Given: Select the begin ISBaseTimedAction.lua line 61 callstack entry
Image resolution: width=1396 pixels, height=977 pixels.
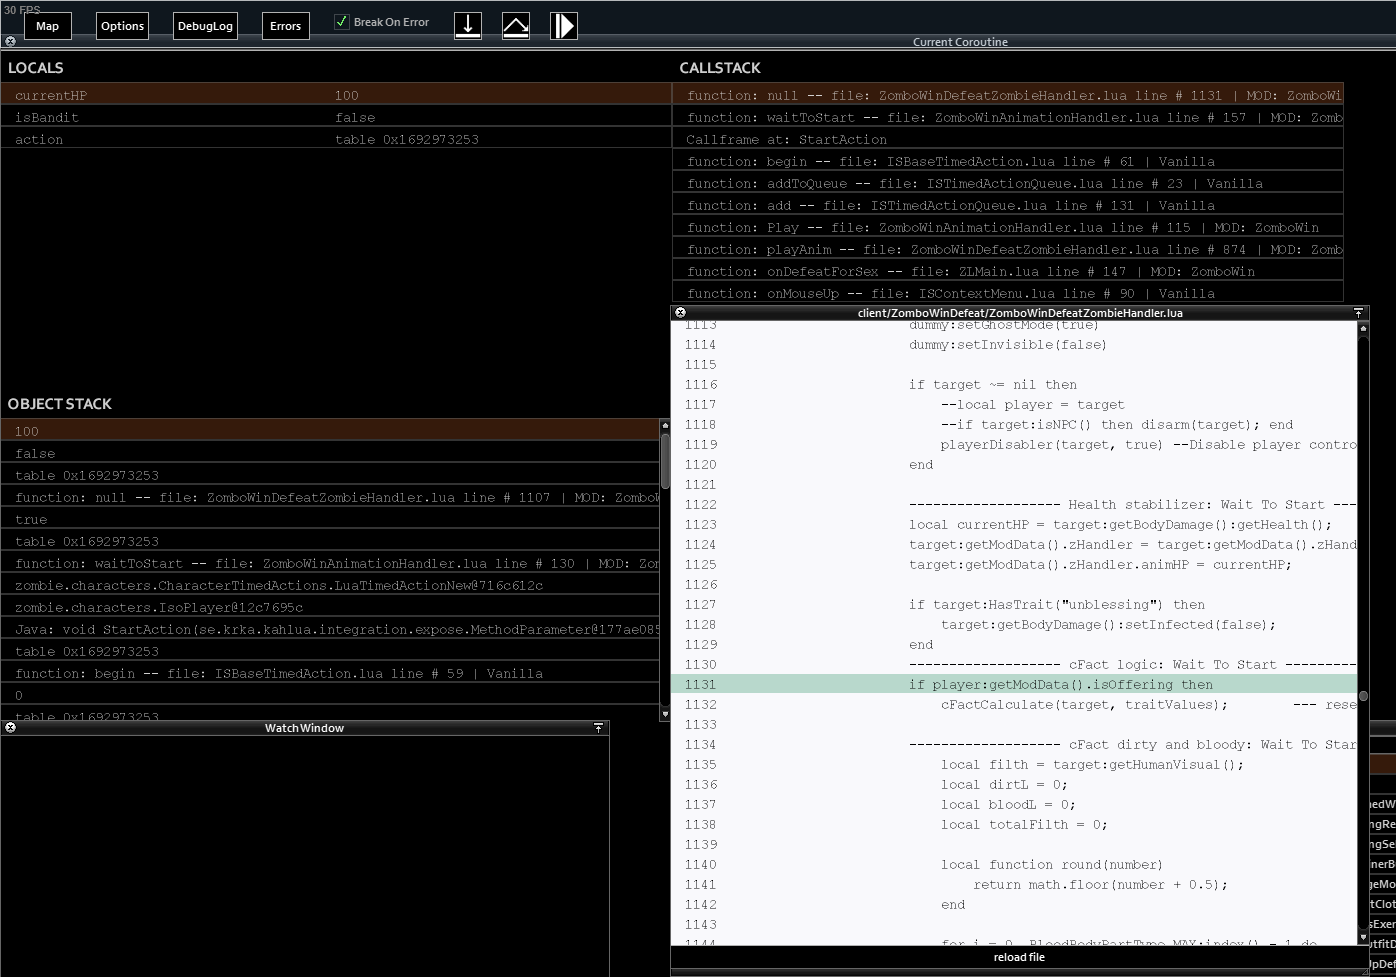Looking at the screenshot, I should pos(1008,161).
